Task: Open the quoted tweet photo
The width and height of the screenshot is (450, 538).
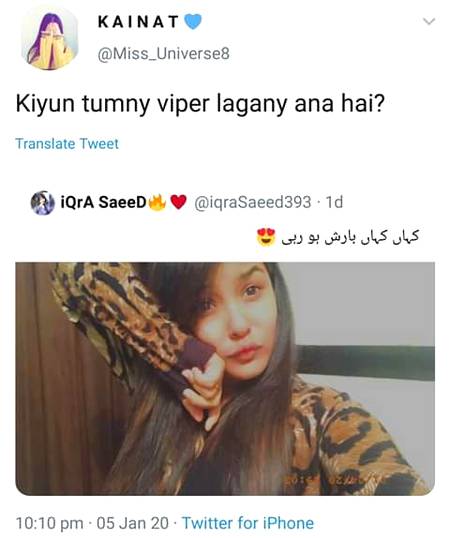Action: pos(225,379)
